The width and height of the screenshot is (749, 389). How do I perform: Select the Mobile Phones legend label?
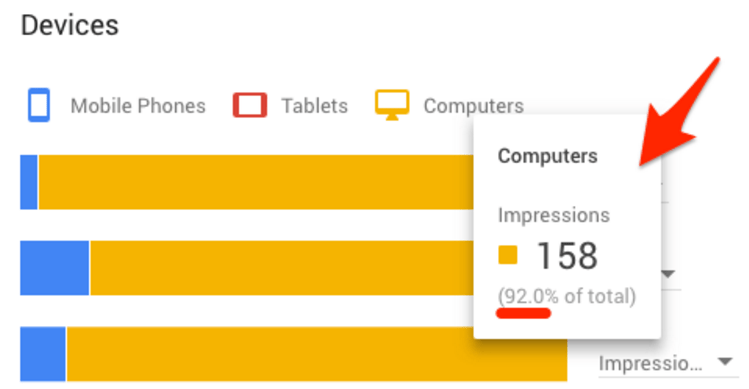click(138, 106)
